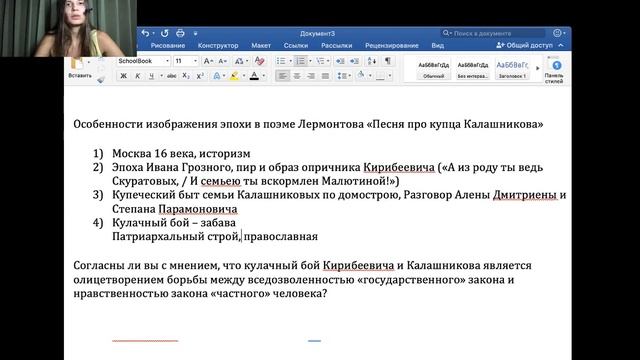Redo the last action
Image resolution: width=640 pixels, height=360 pixels.
(x=164, y=33)
